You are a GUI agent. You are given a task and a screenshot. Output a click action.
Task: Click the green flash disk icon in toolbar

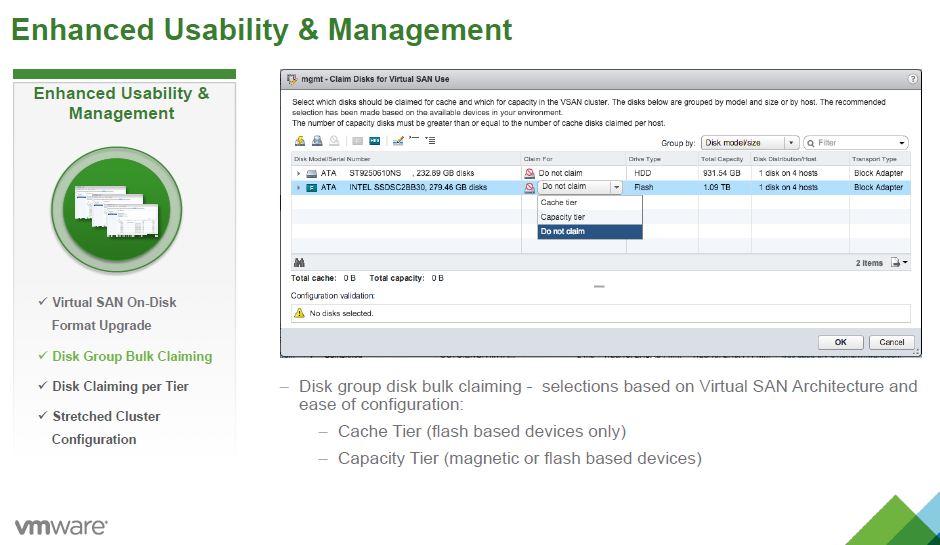click(x=375, y=142)
